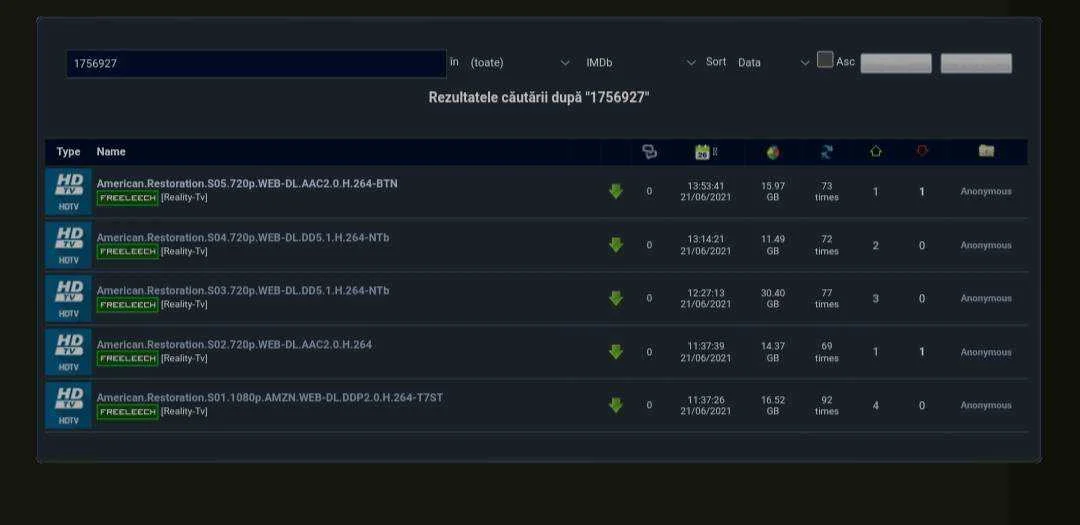Click the Rezultatele căutării heading
This screenshot has width=1080, height=525.
(x=539, y=98)
